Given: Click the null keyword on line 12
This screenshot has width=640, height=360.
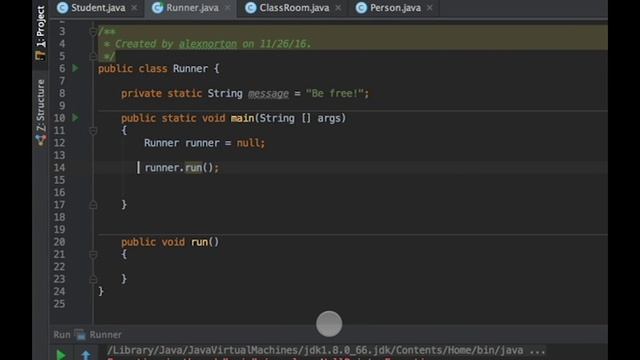Looking at the screenshot, I should (x=248, y=143).
